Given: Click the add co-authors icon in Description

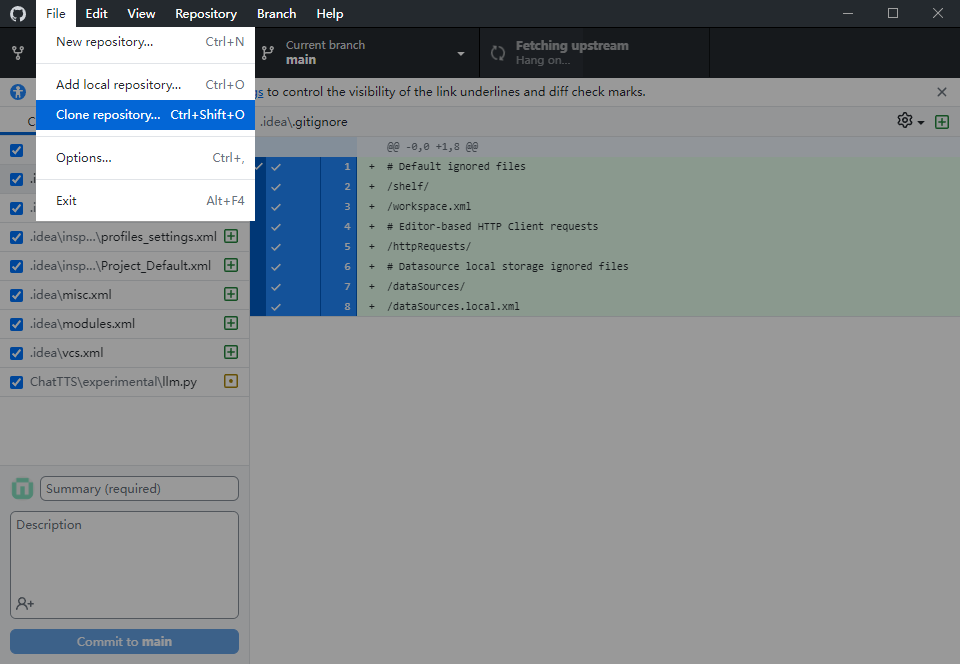Looking at the screenshot, I should [x=25, y=604].
